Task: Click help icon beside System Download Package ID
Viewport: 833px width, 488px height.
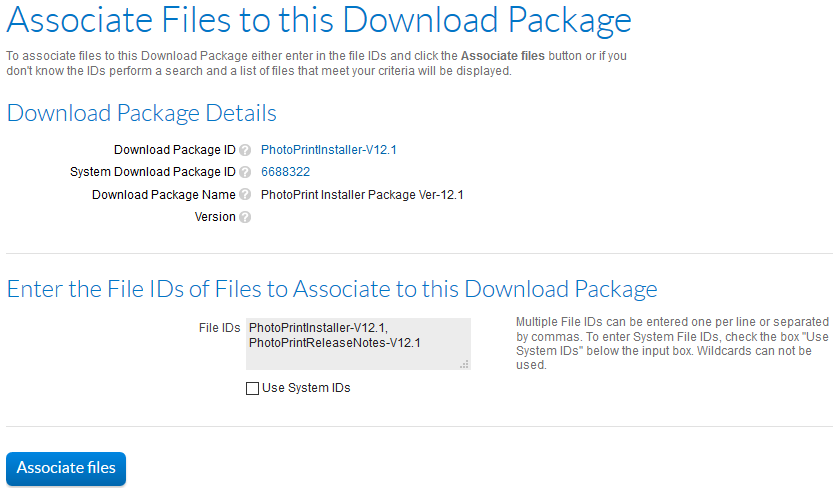Action: click(x=245, y=172)
